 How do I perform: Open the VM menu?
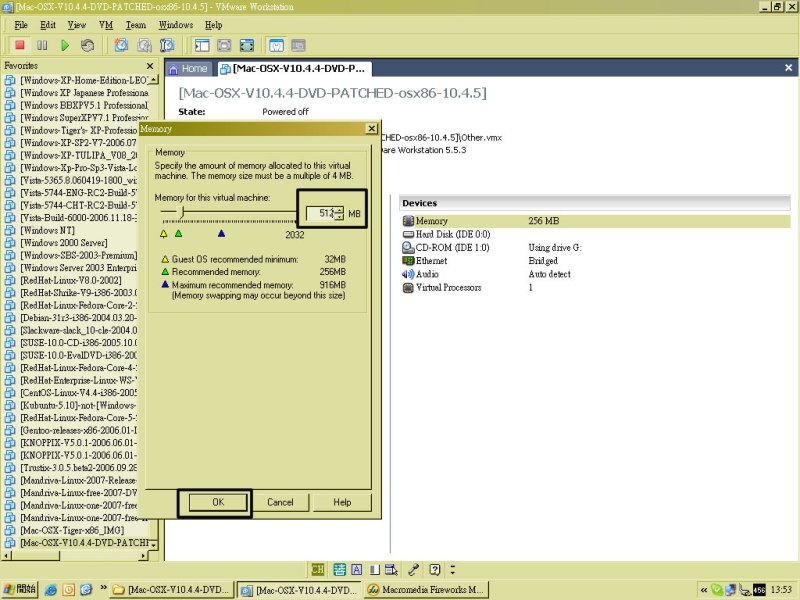pos(106,25)
